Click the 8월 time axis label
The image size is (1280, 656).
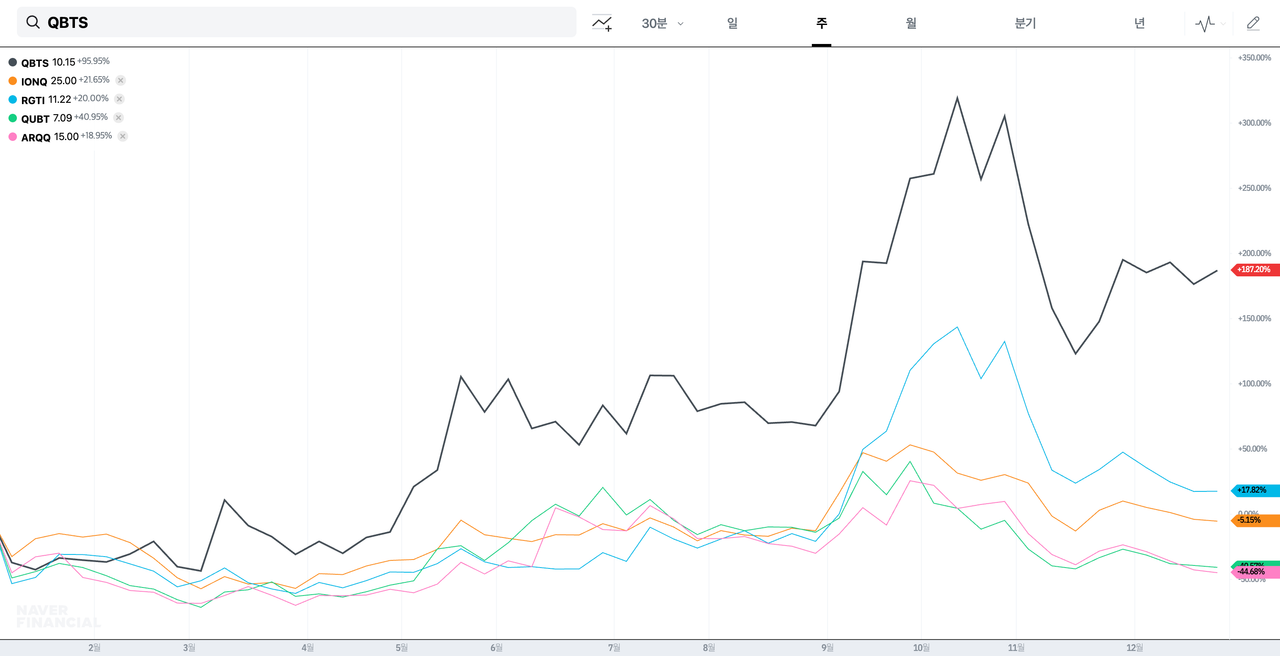point(708,647)
